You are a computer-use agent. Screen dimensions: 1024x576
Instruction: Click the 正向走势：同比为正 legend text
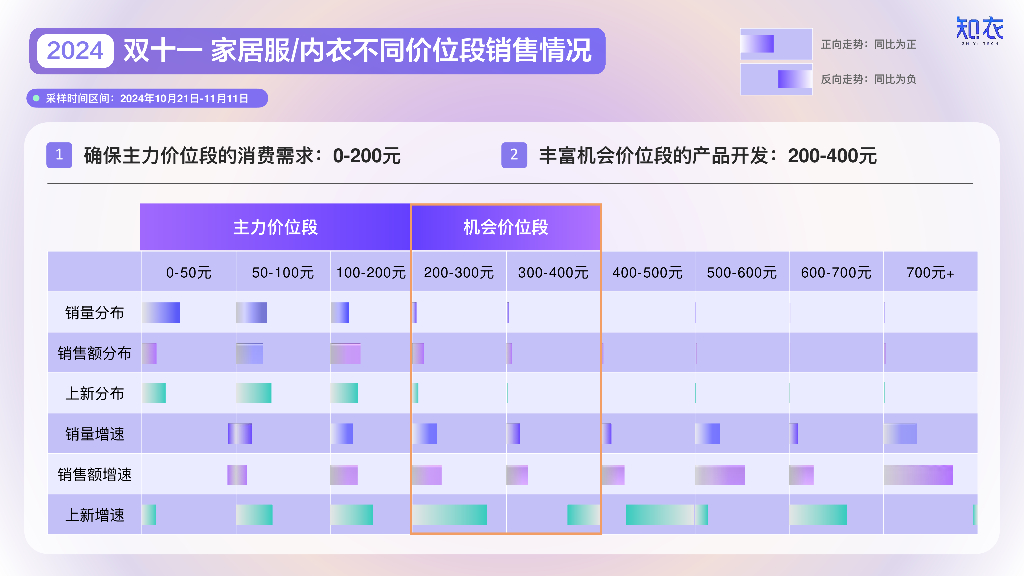[869, 44]
